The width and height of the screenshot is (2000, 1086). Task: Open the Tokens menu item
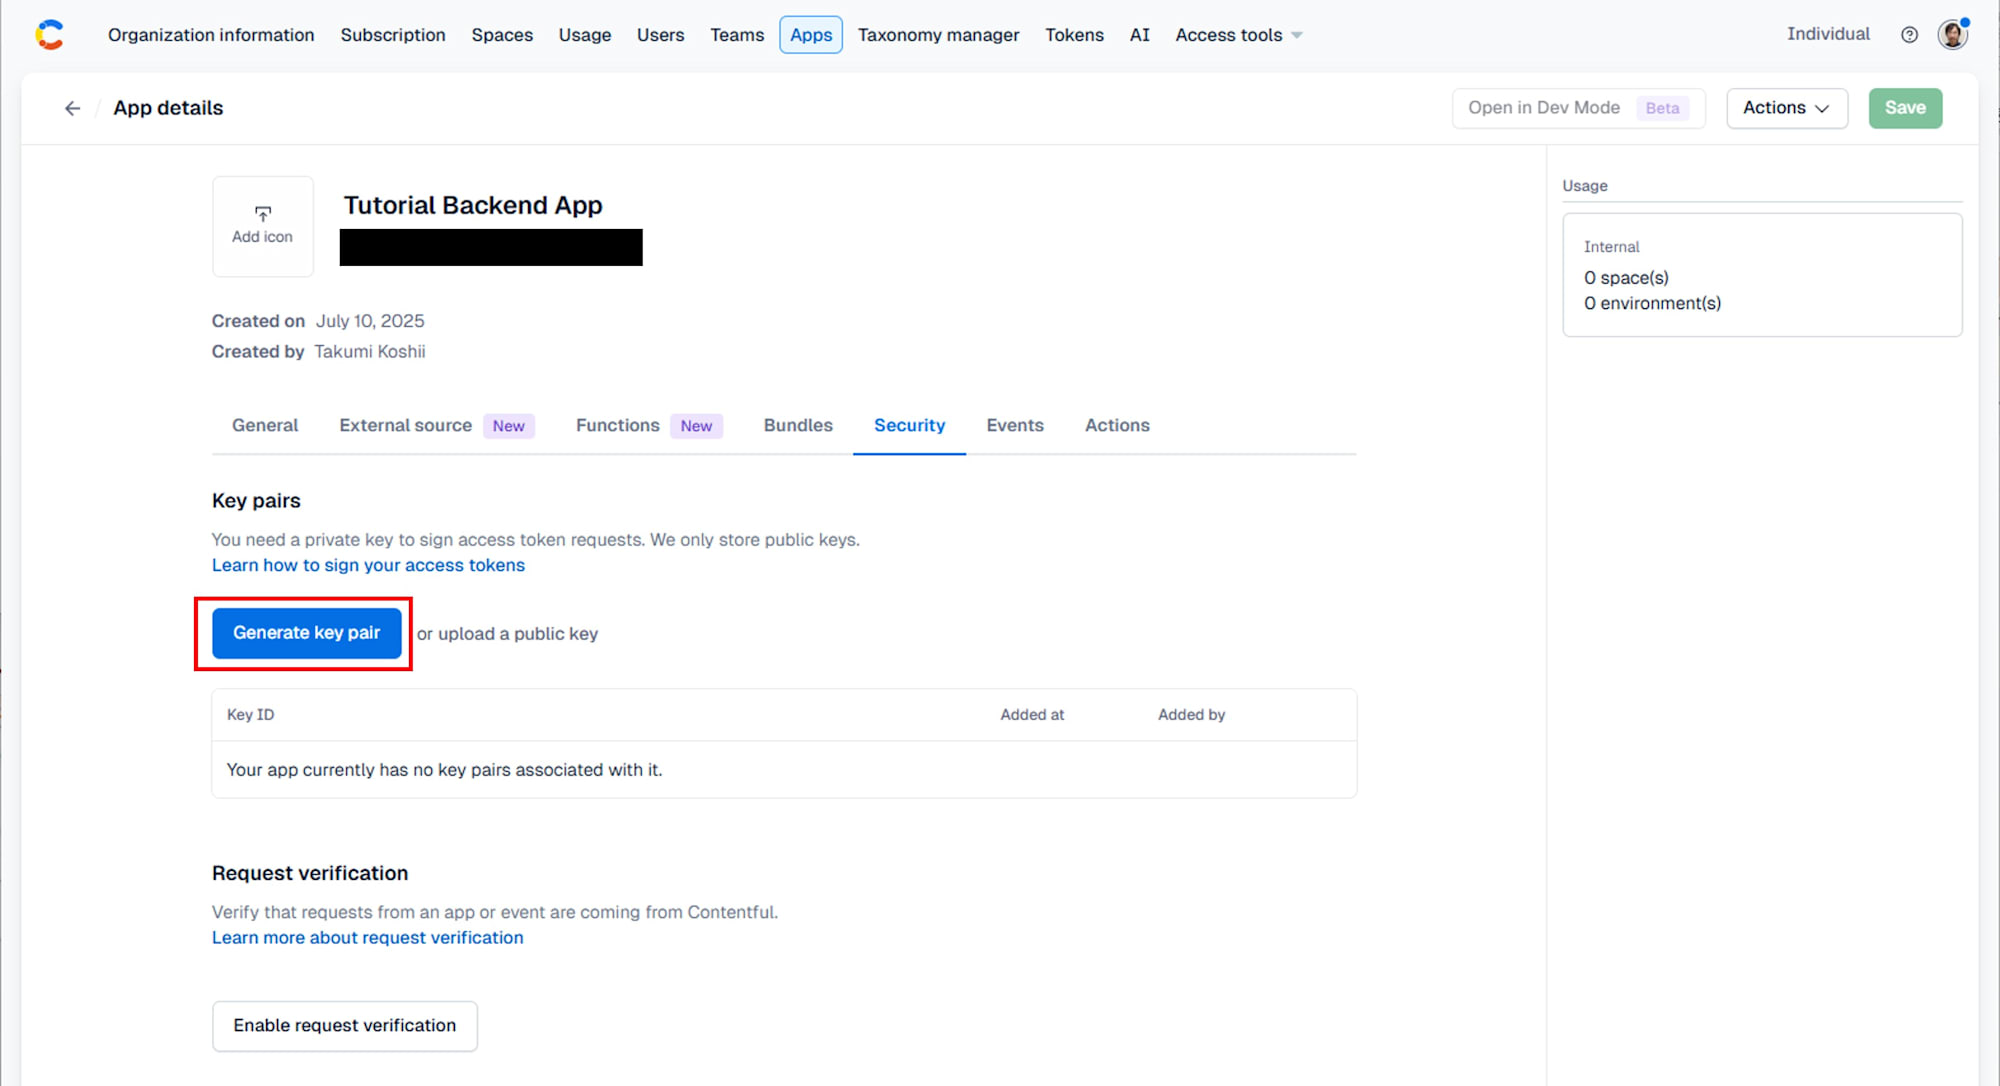point(1074,35)
